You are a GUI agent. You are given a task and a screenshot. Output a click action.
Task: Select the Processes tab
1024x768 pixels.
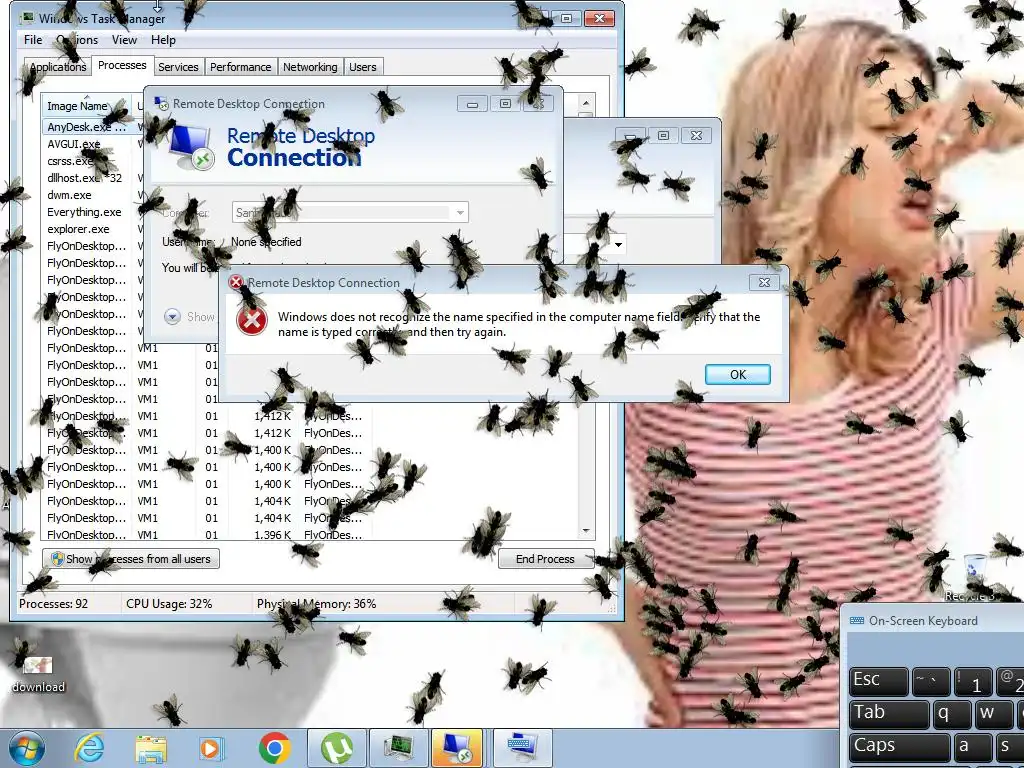[x=122, y=65]
